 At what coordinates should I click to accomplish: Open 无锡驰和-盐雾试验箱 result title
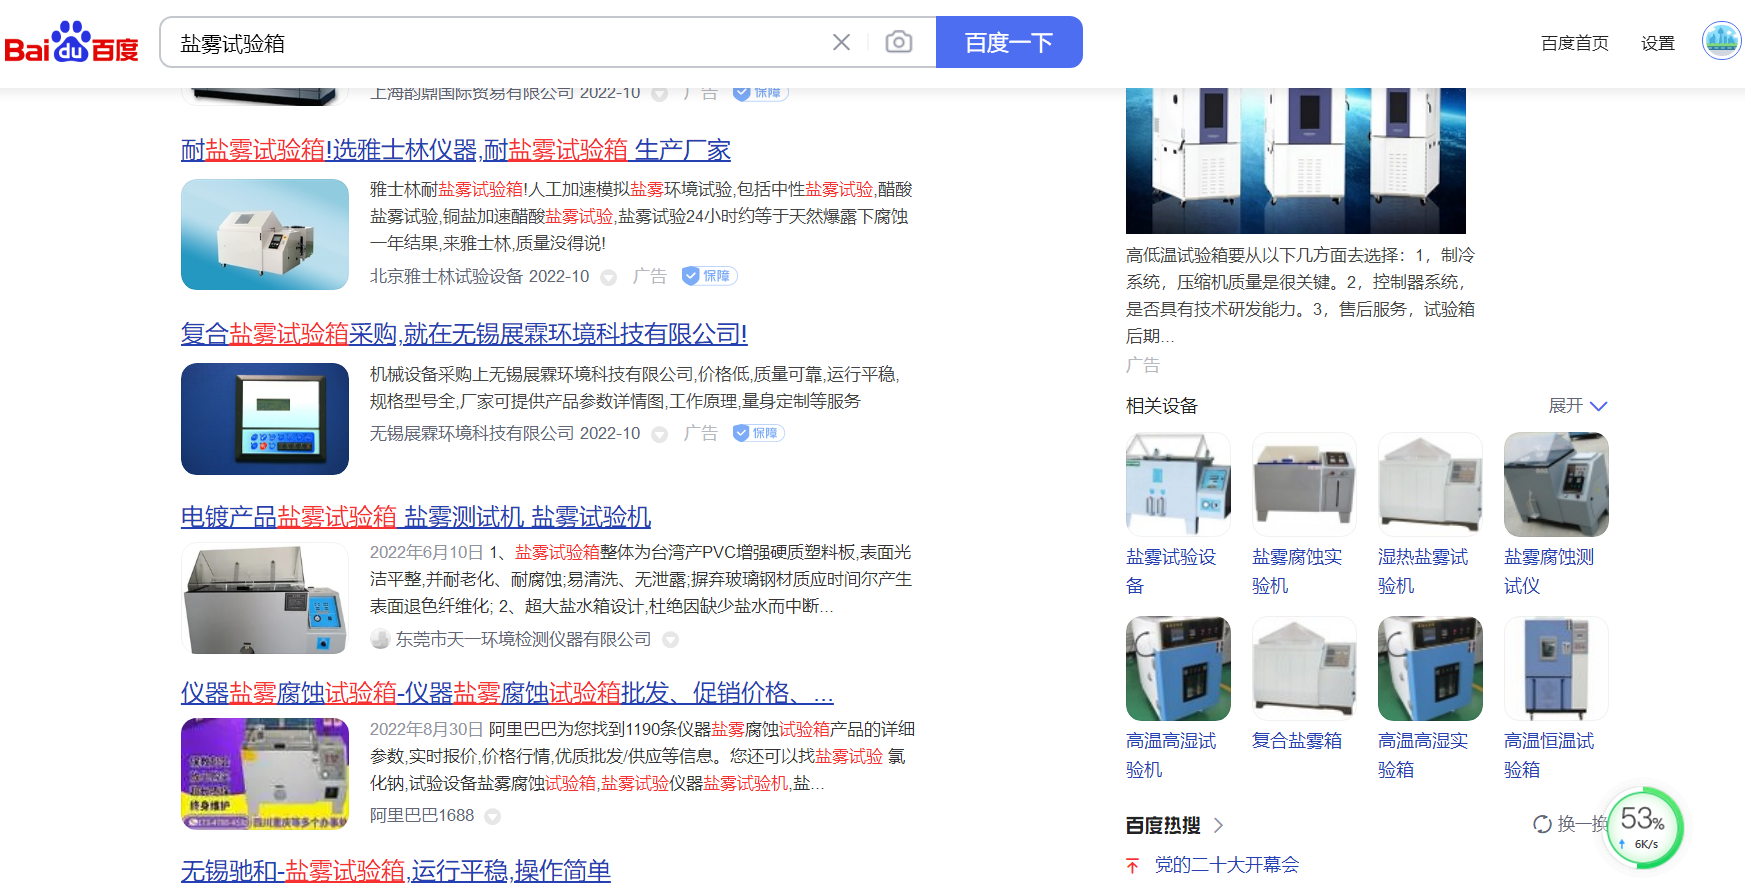(x=396, y=870)
